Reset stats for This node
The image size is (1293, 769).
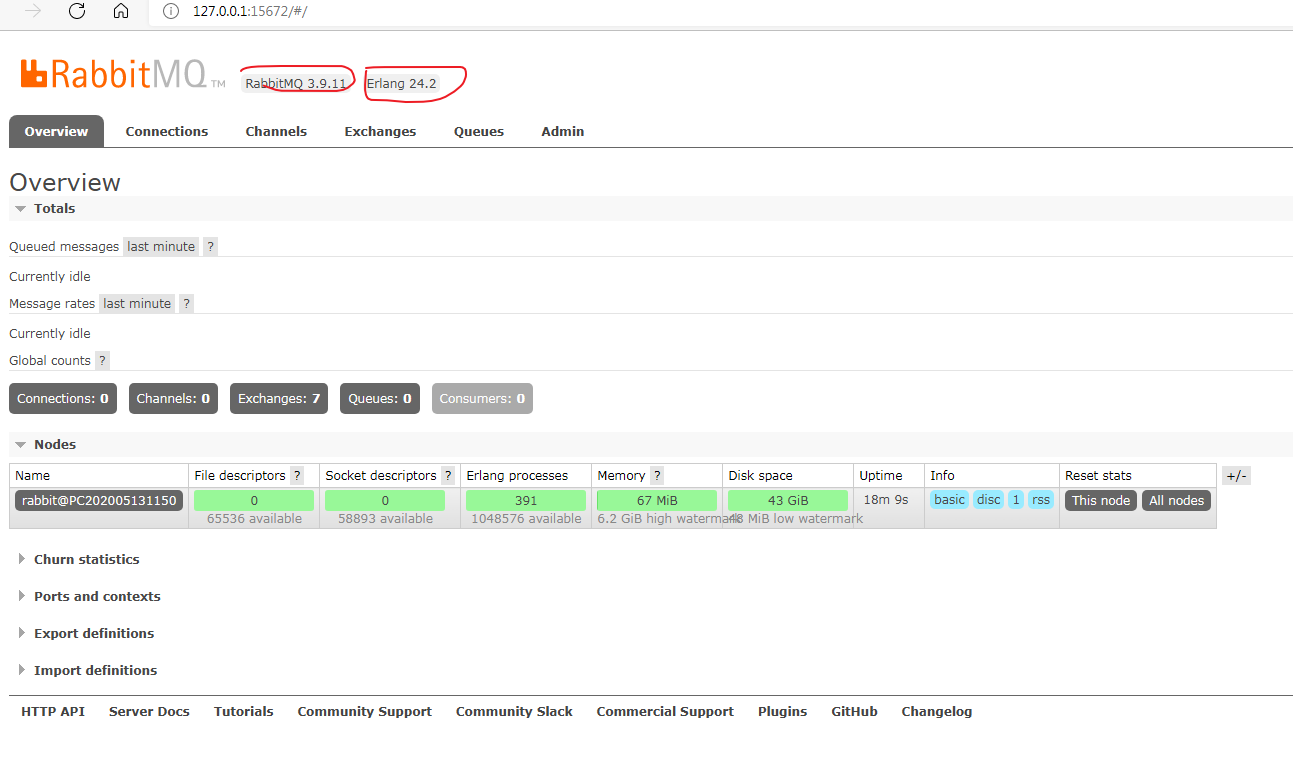click(1100, 500)
